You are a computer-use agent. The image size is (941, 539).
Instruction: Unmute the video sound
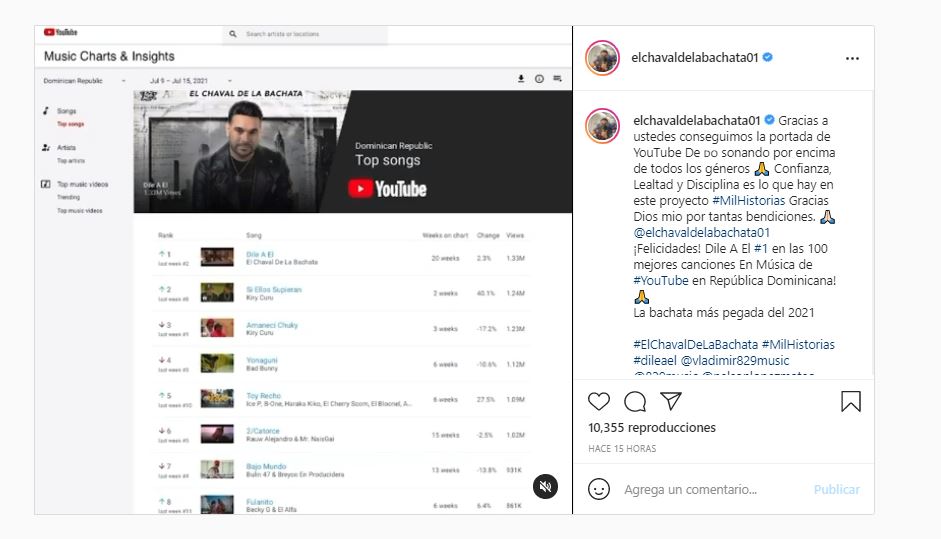pos(545,486)
